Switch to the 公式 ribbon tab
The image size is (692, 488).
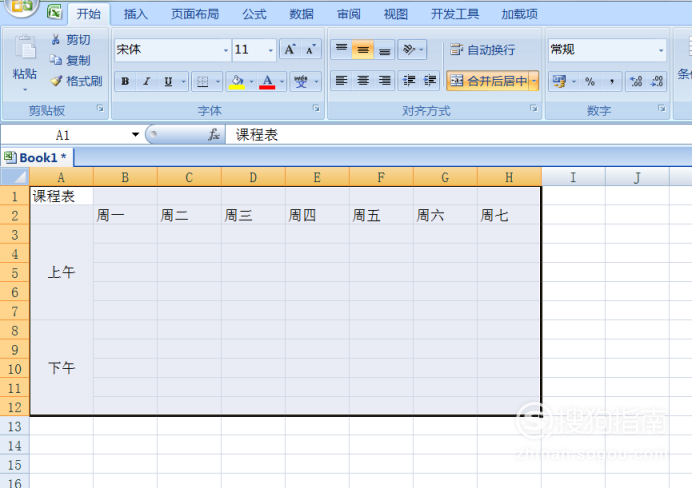[254, 14]
